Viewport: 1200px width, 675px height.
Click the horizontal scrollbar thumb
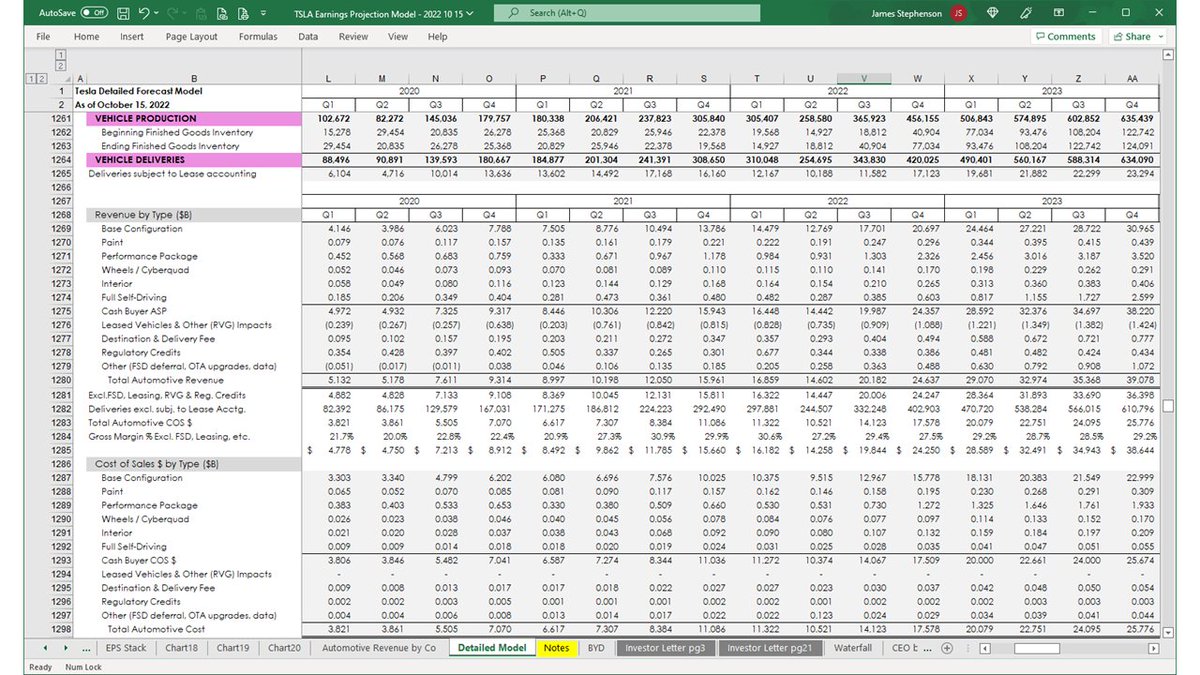1036,648
